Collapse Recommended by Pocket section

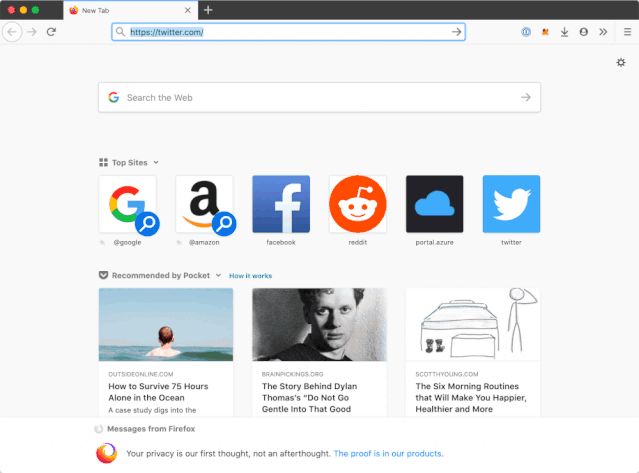218,275
